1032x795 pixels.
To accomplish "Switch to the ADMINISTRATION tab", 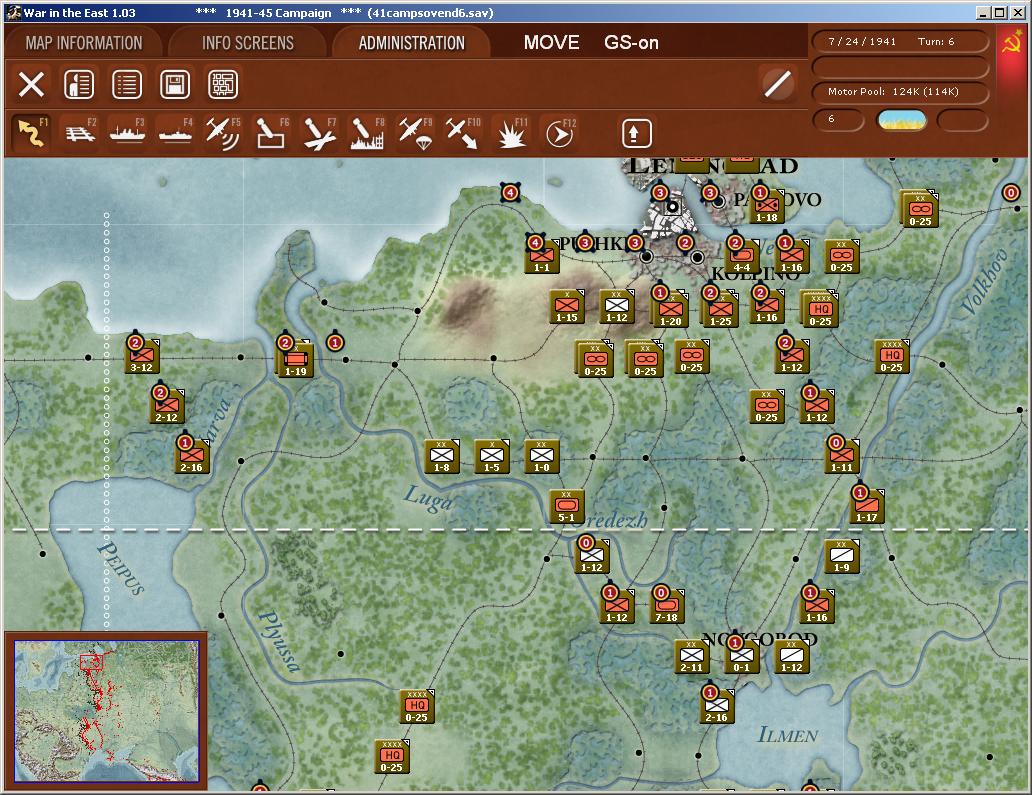I will 412,43.
